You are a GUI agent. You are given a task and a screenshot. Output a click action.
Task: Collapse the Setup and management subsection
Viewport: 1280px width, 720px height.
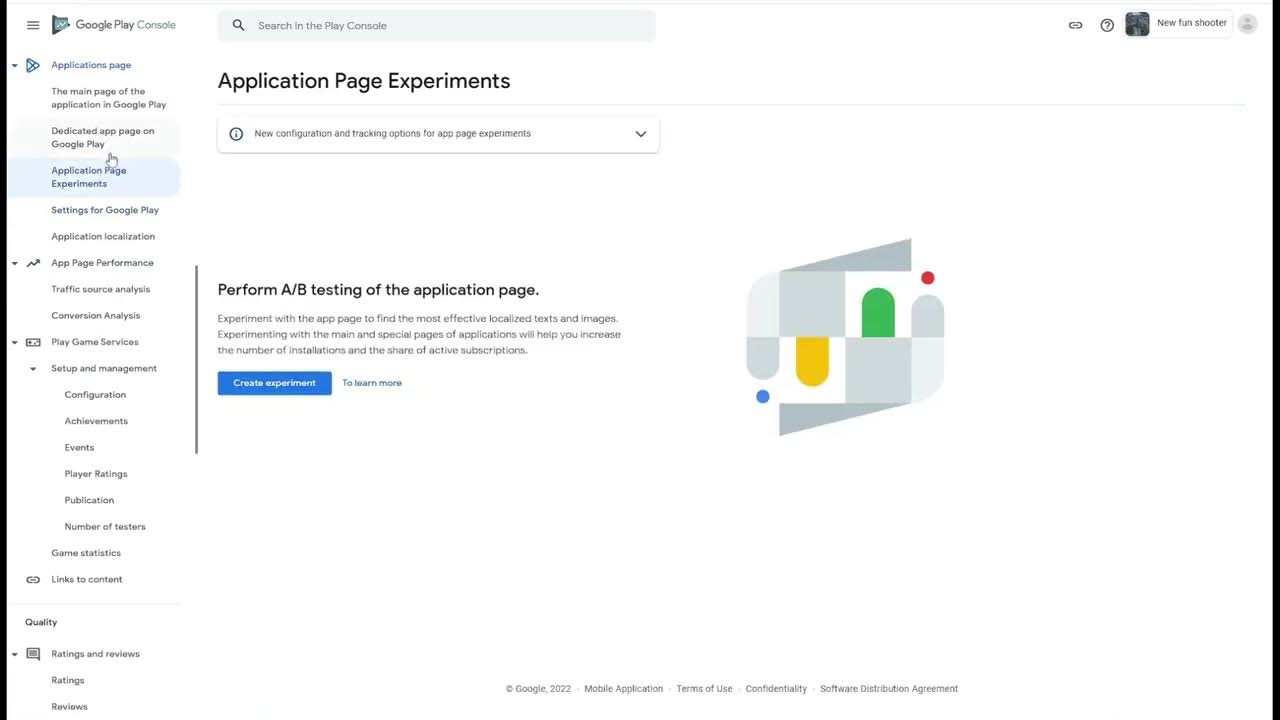(x=33, y=369)
